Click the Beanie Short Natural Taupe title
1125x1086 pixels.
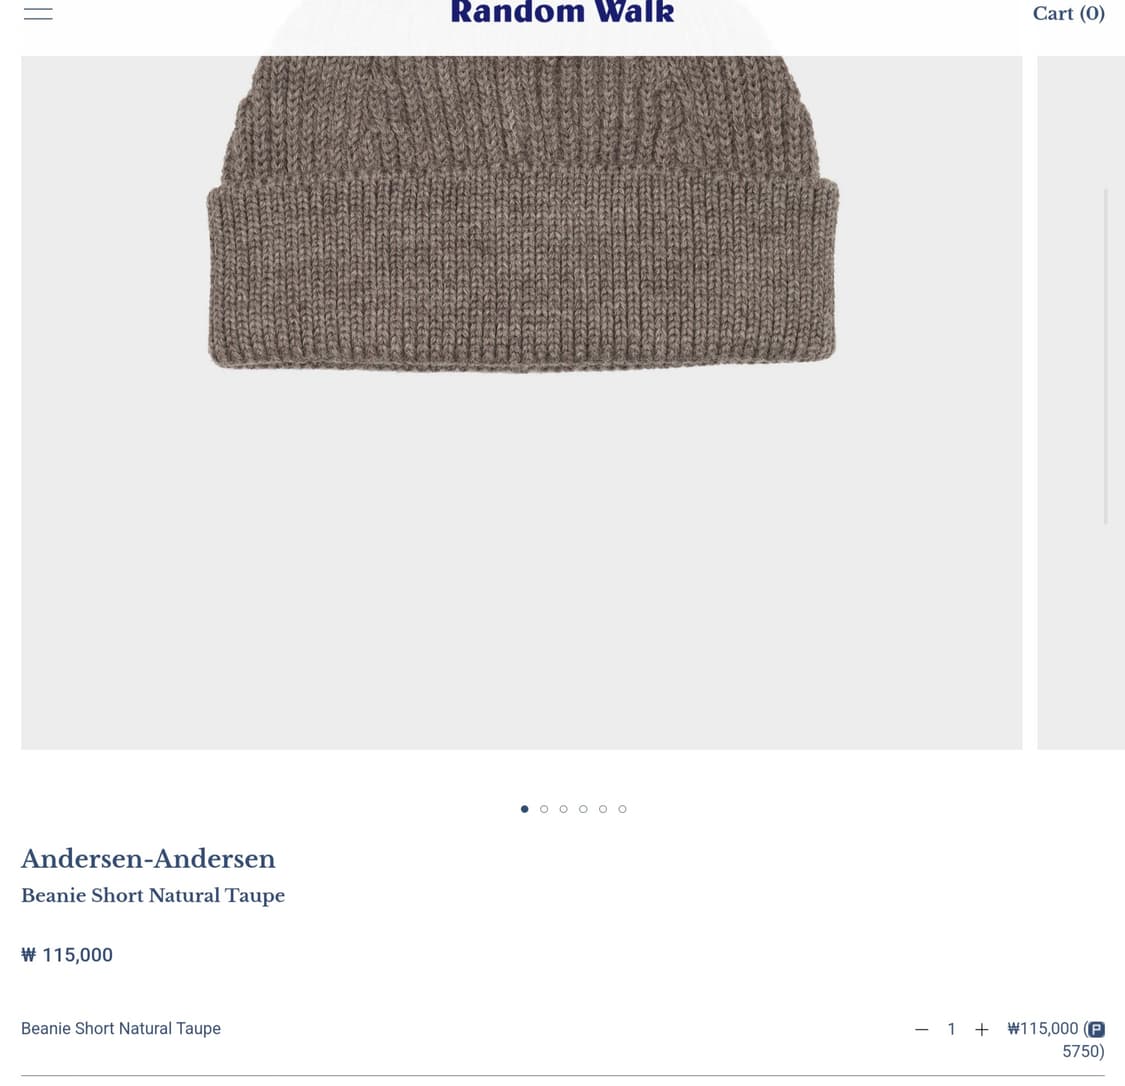click(x=153, y=895)
